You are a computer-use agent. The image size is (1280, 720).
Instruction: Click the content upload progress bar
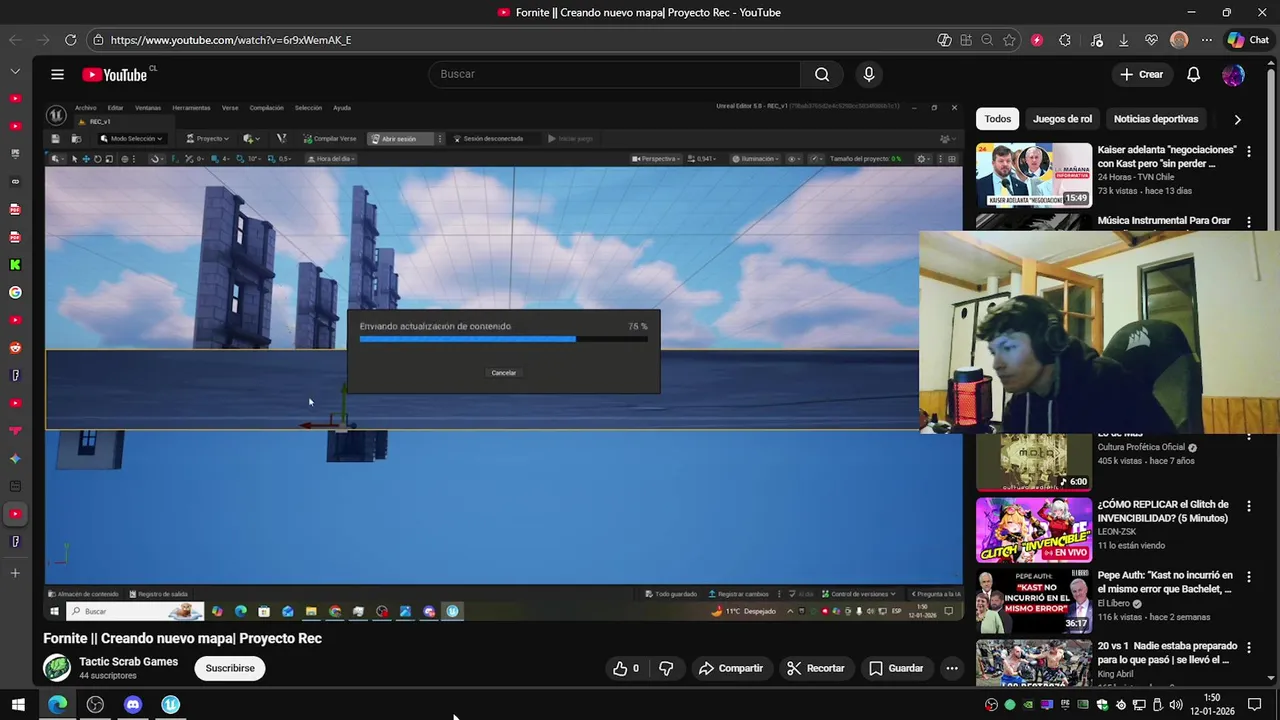[x=503, y=339]
